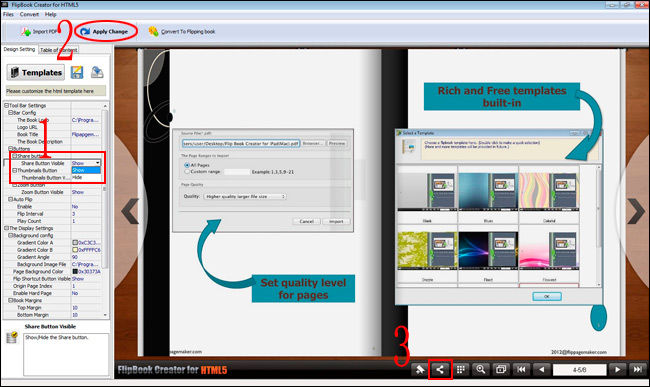This screenshot has height=387, width=650.
Task: Collapse The Display Settings group
Action: click(x=6, y=228)
